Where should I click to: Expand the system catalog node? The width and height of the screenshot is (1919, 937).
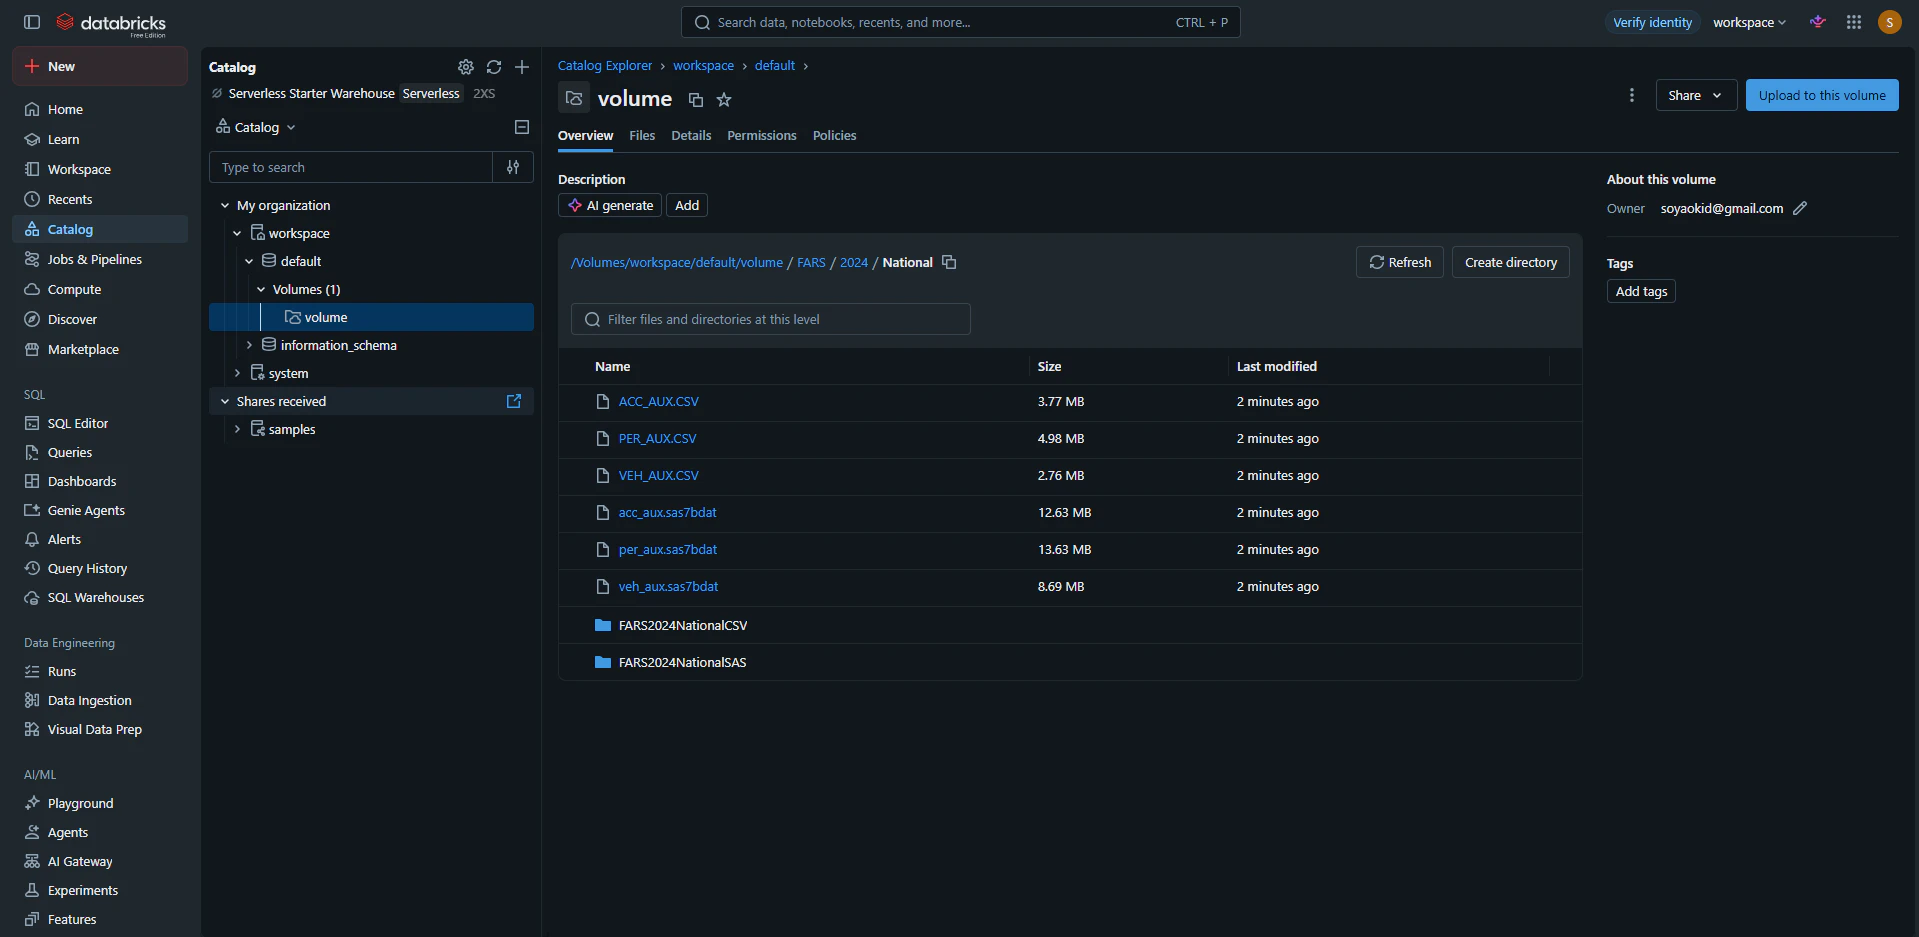tap(237, 373)
